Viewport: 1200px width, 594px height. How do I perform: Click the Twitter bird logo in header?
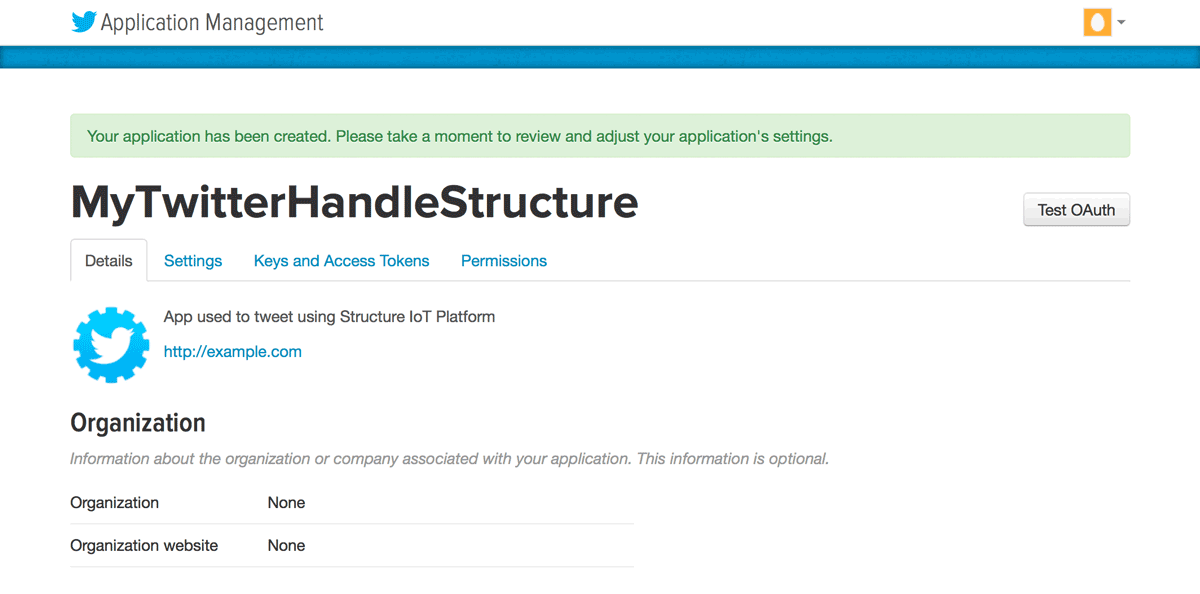pos(84,22)
